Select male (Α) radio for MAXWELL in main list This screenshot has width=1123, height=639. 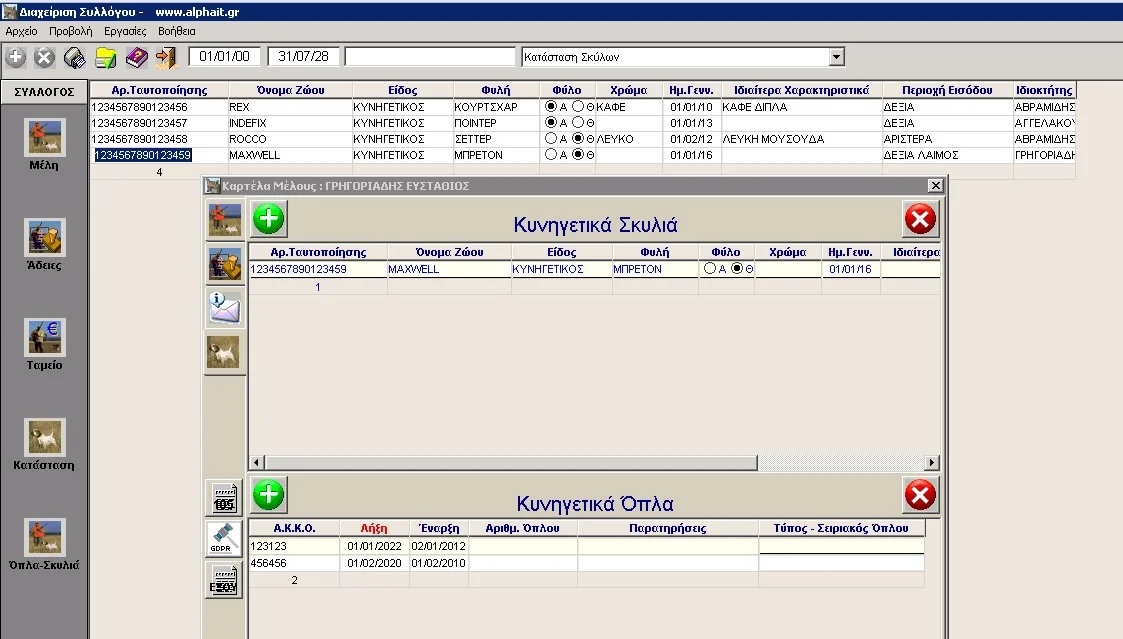coord(551,154)
